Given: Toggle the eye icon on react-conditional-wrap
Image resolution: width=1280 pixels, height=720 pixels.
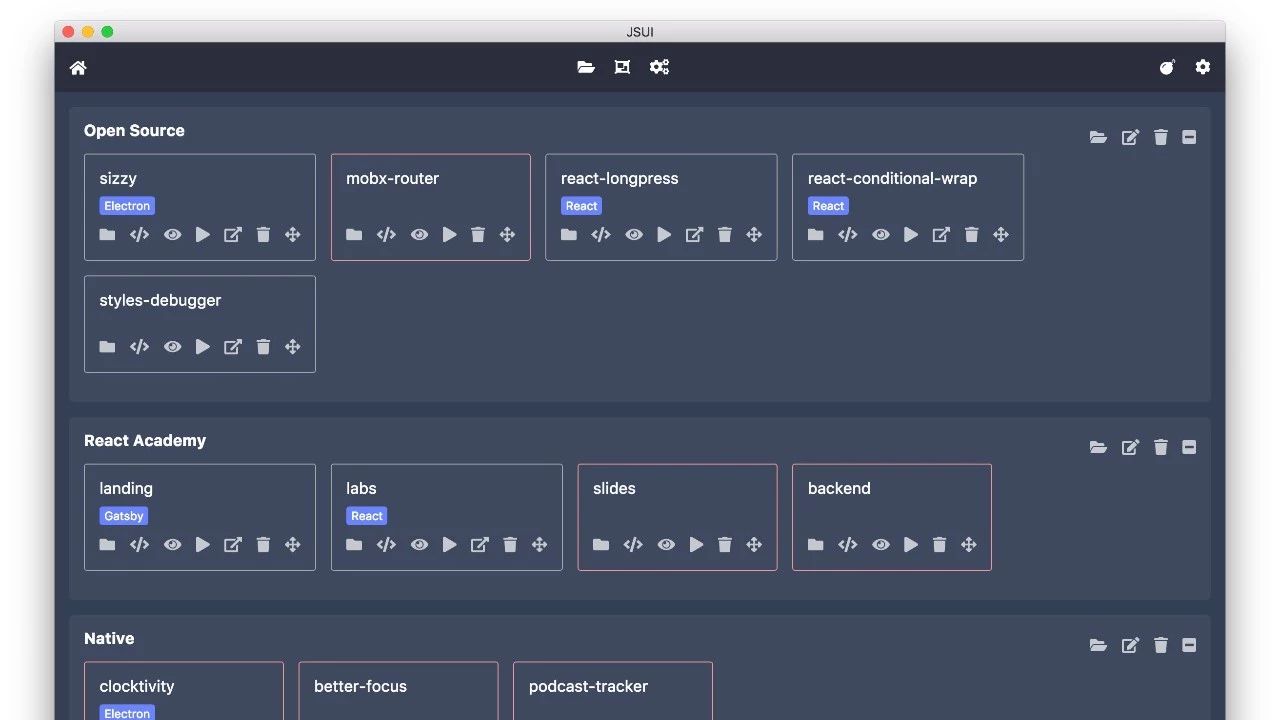Looking at the screenshot, I should click(x=881, y=234).
